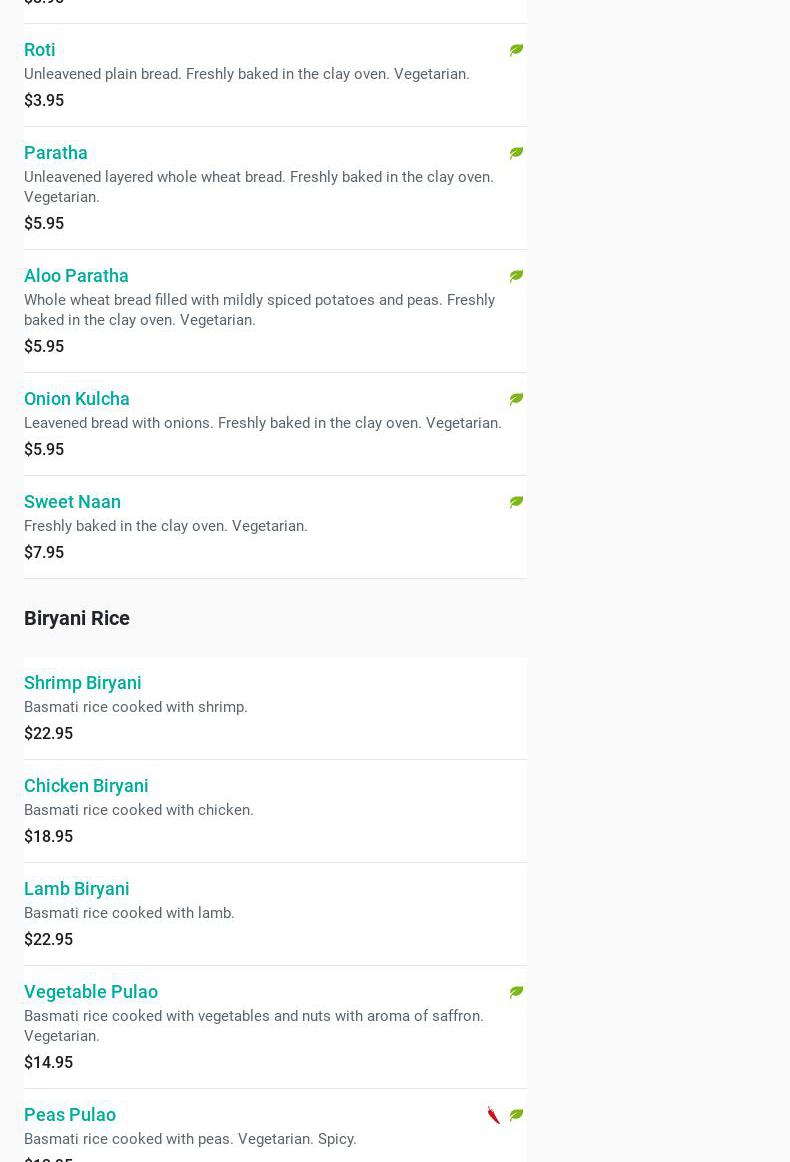Open Vegetable Pulao menu item
790x1162 pixels.
[91, 992]
